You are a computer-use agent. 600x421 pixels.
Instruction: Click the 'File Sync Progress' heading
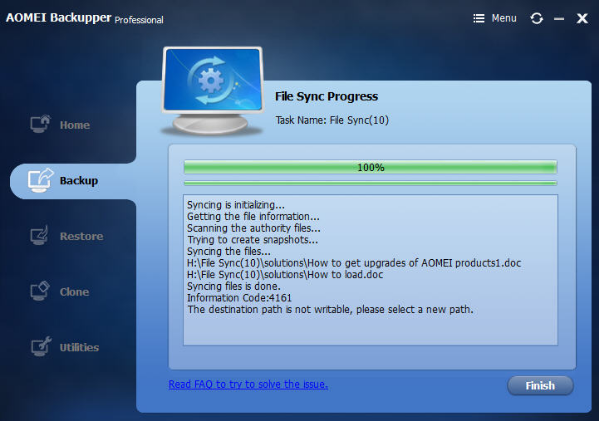click(x=326, y=96)
